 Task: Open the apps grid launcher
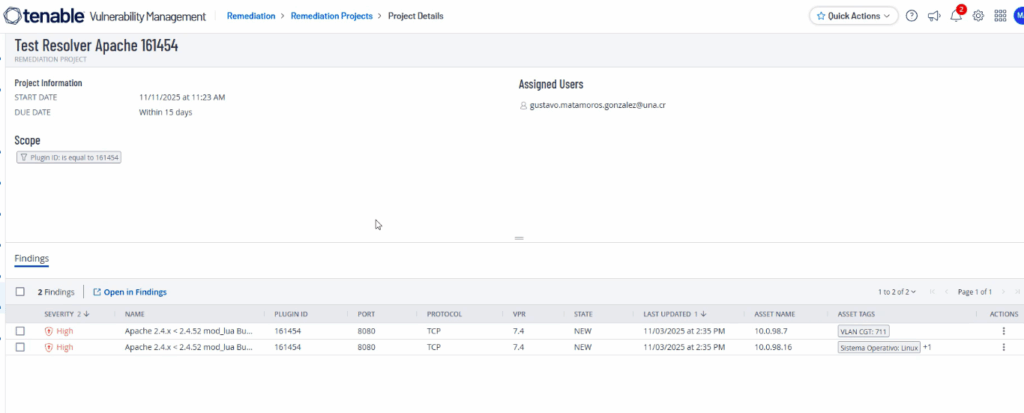click(x=1000, y=16)
